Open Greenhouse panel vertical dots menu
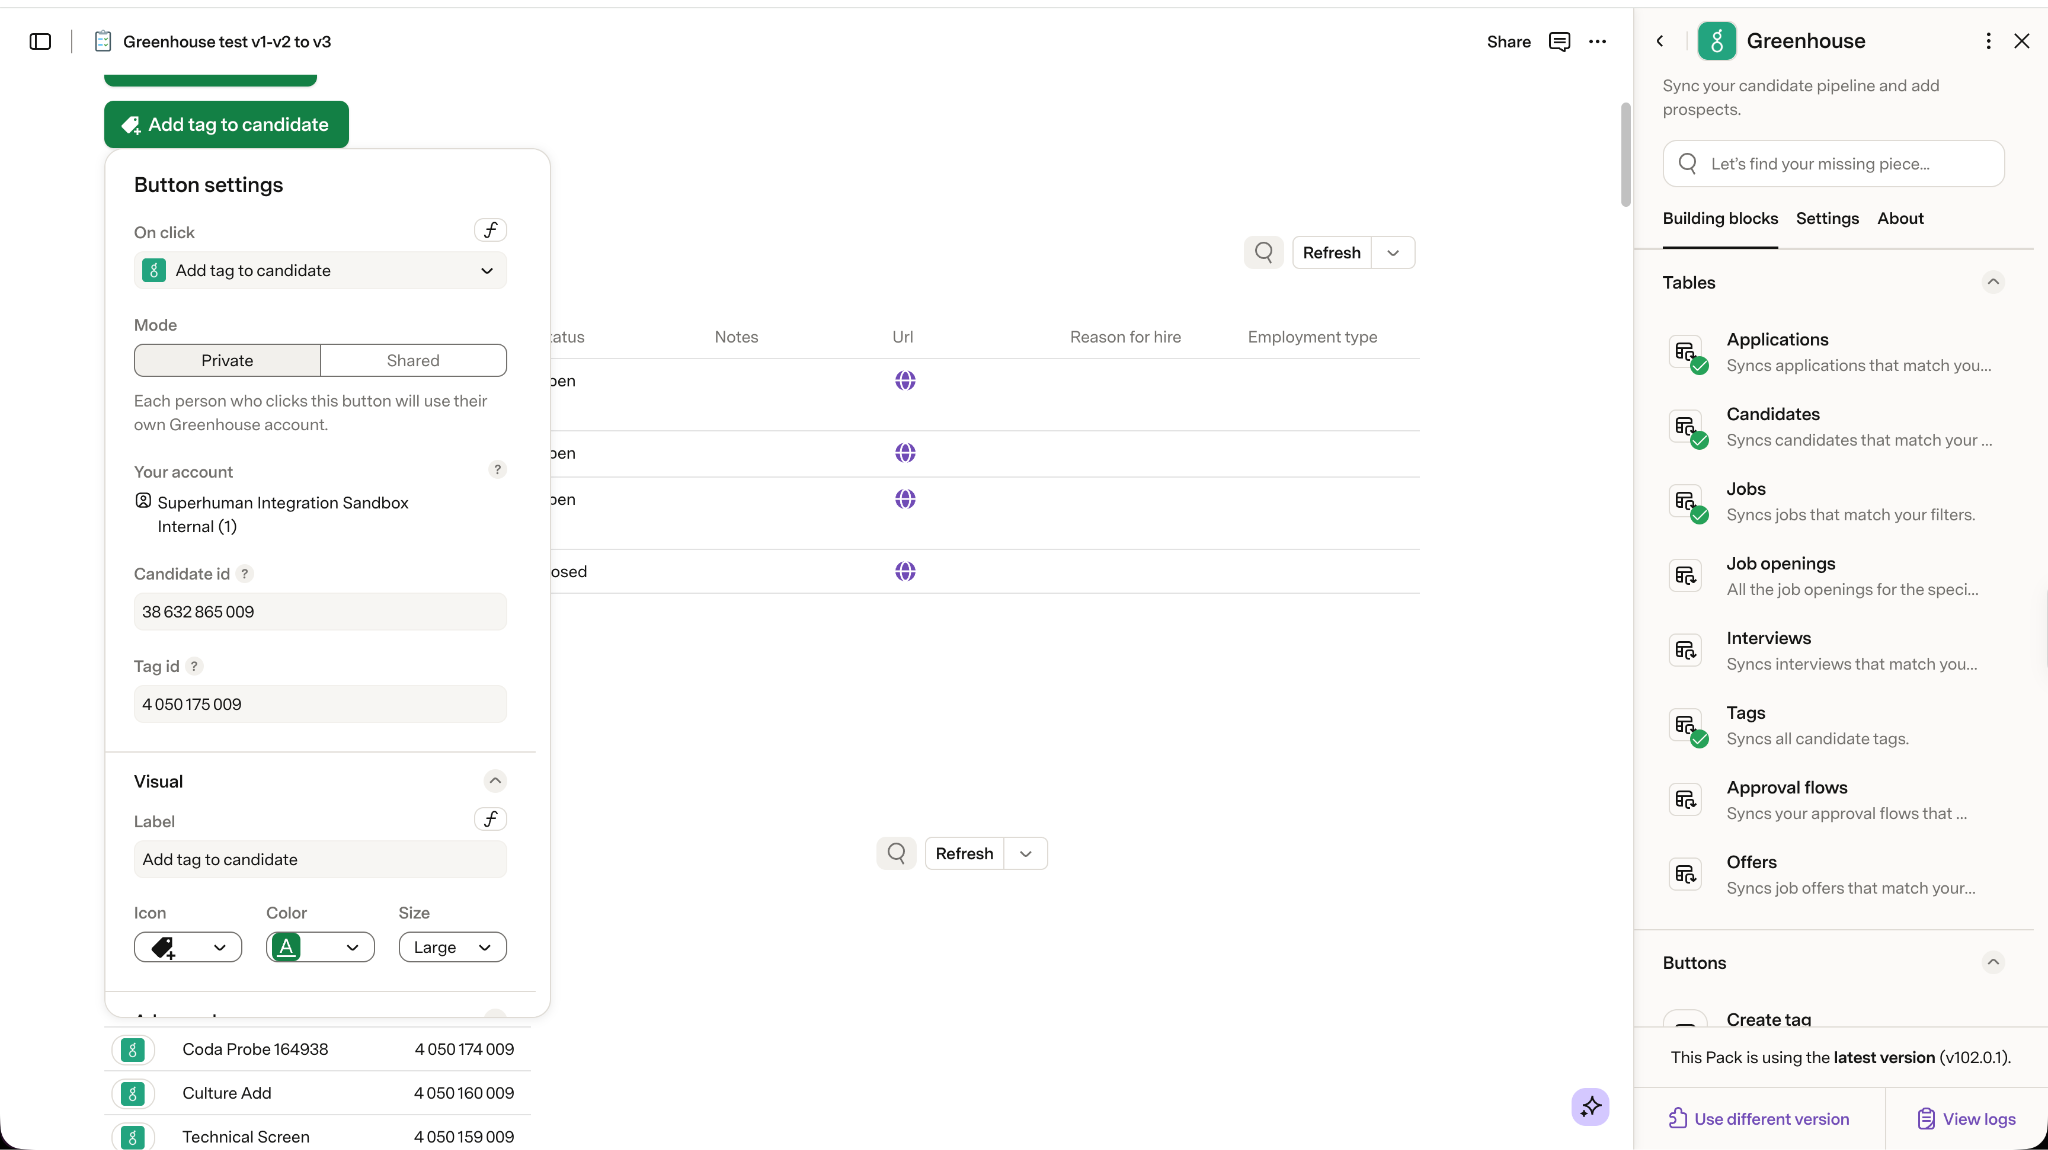 point(1988,41)
